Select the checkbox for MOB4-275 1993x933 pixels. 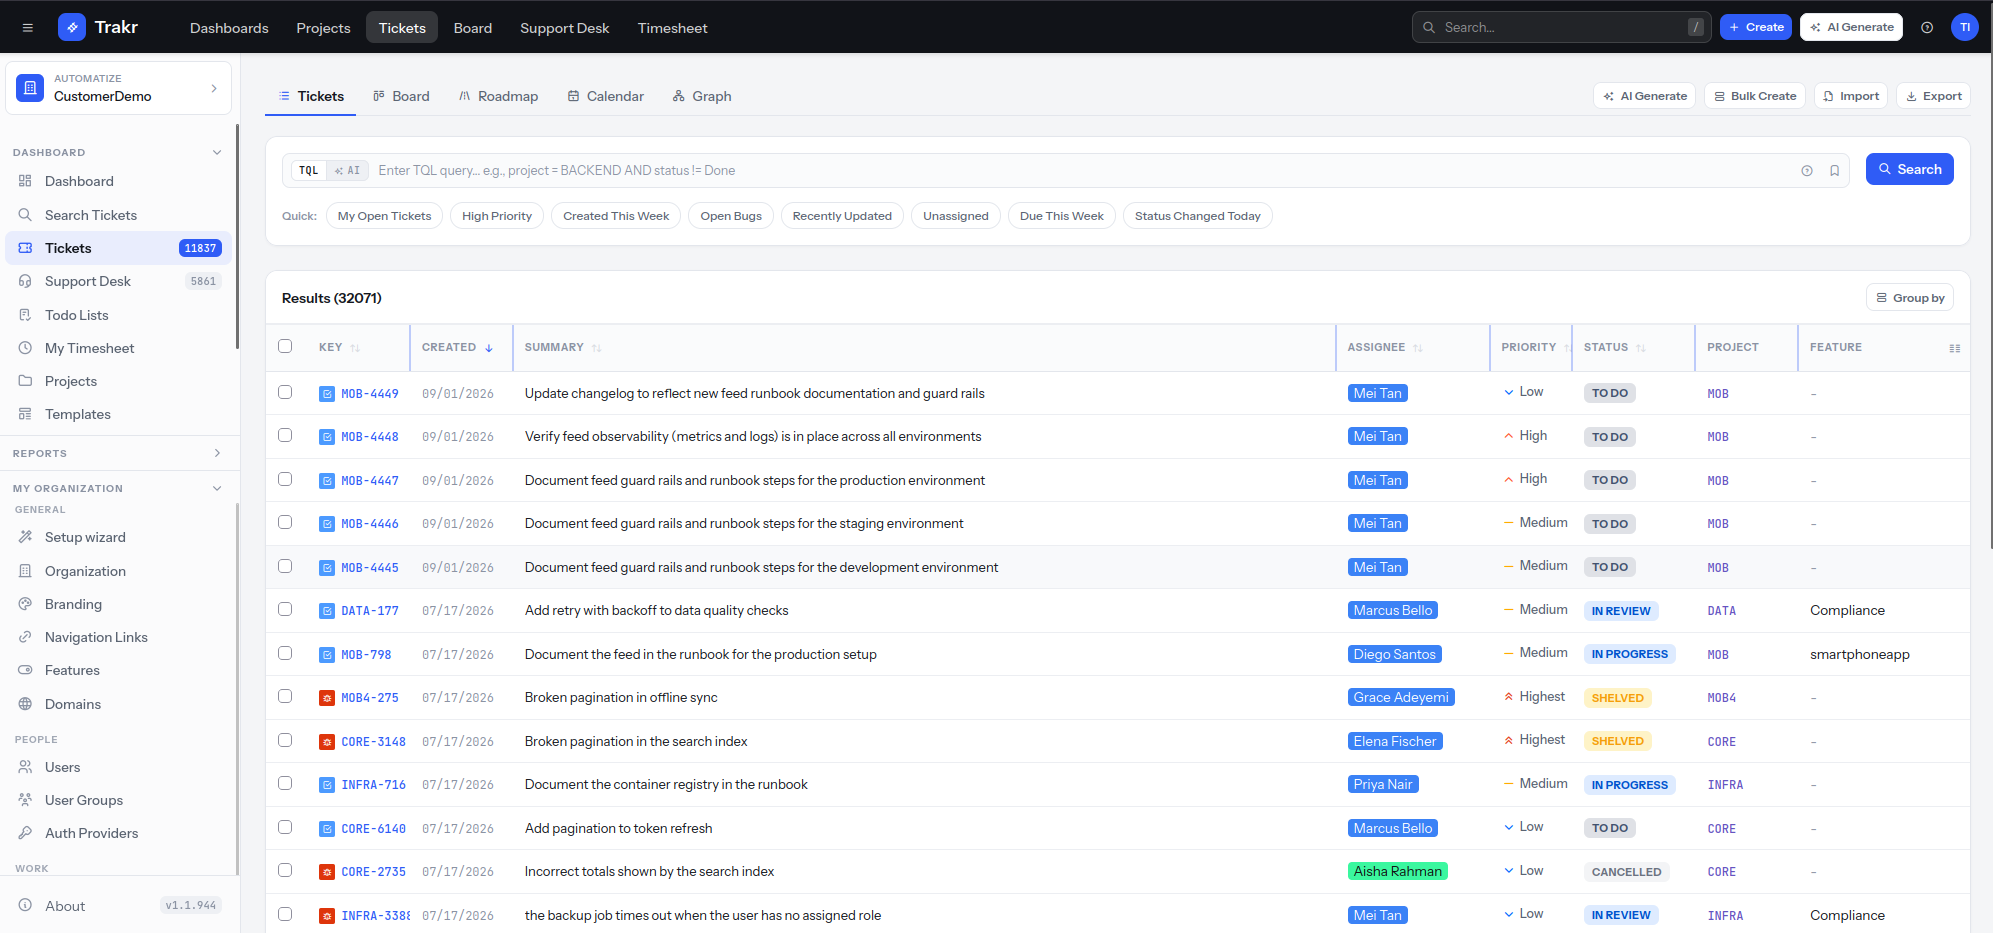pyautogui.click(x=285, y=696)
